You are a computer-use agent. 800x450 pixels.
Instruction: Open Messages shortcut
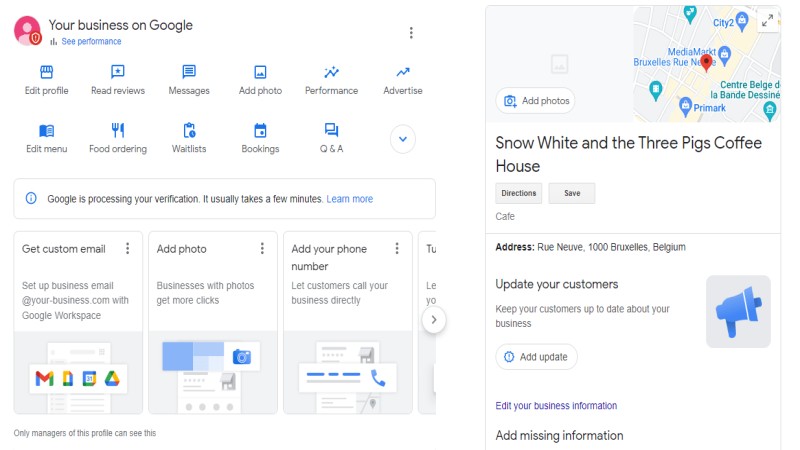189,80
